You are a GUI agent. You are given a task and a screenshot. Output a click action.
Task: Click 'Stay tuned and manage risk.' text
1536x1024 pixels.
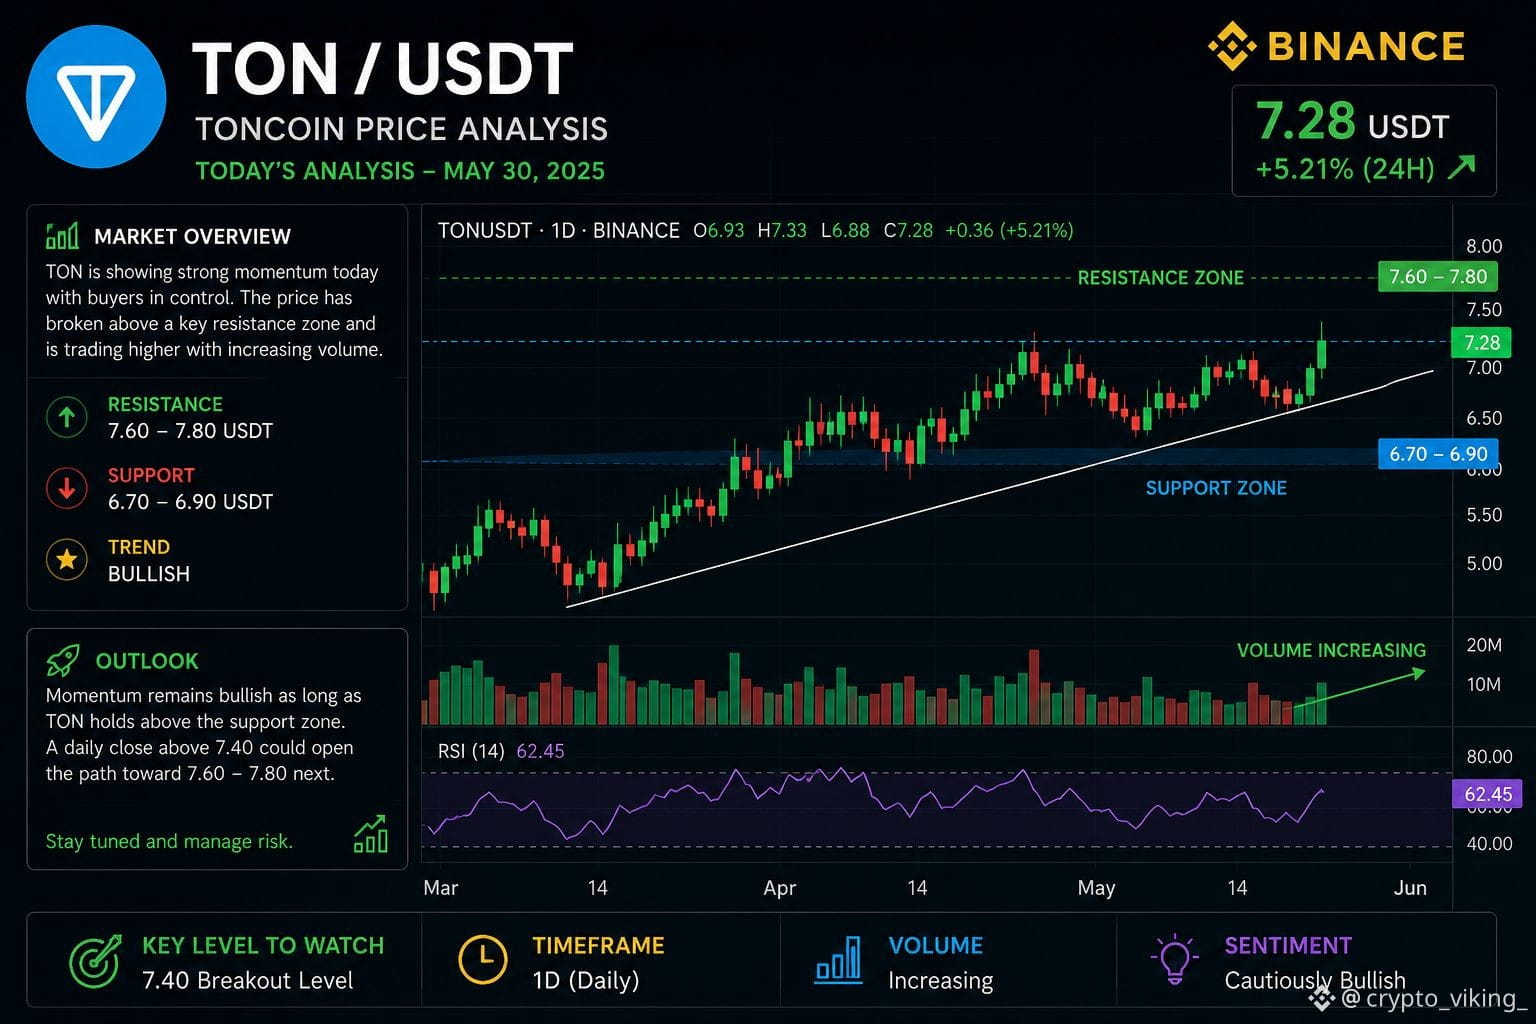click(x=169, y=841)
